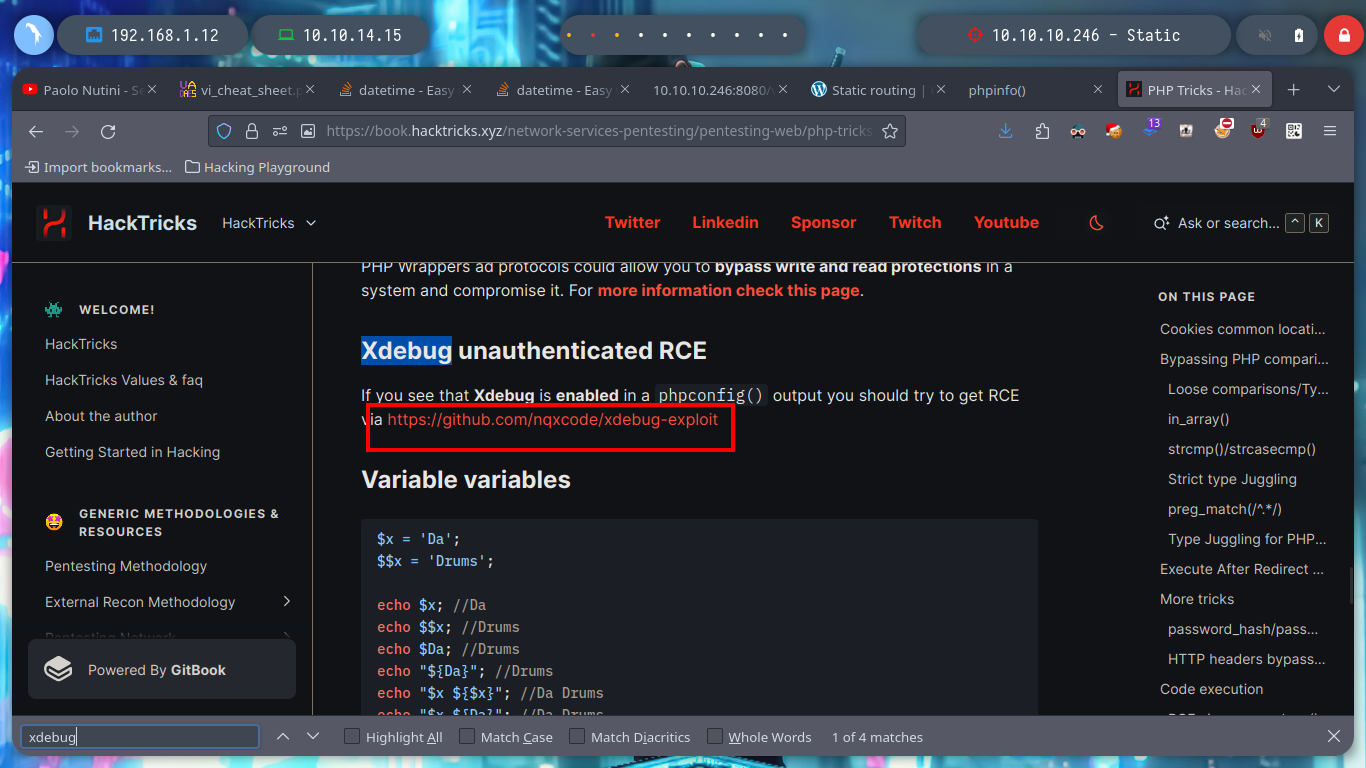Click the site padlock security icon
Viewport: 1366px width, 768px height.
coord(251,131)
